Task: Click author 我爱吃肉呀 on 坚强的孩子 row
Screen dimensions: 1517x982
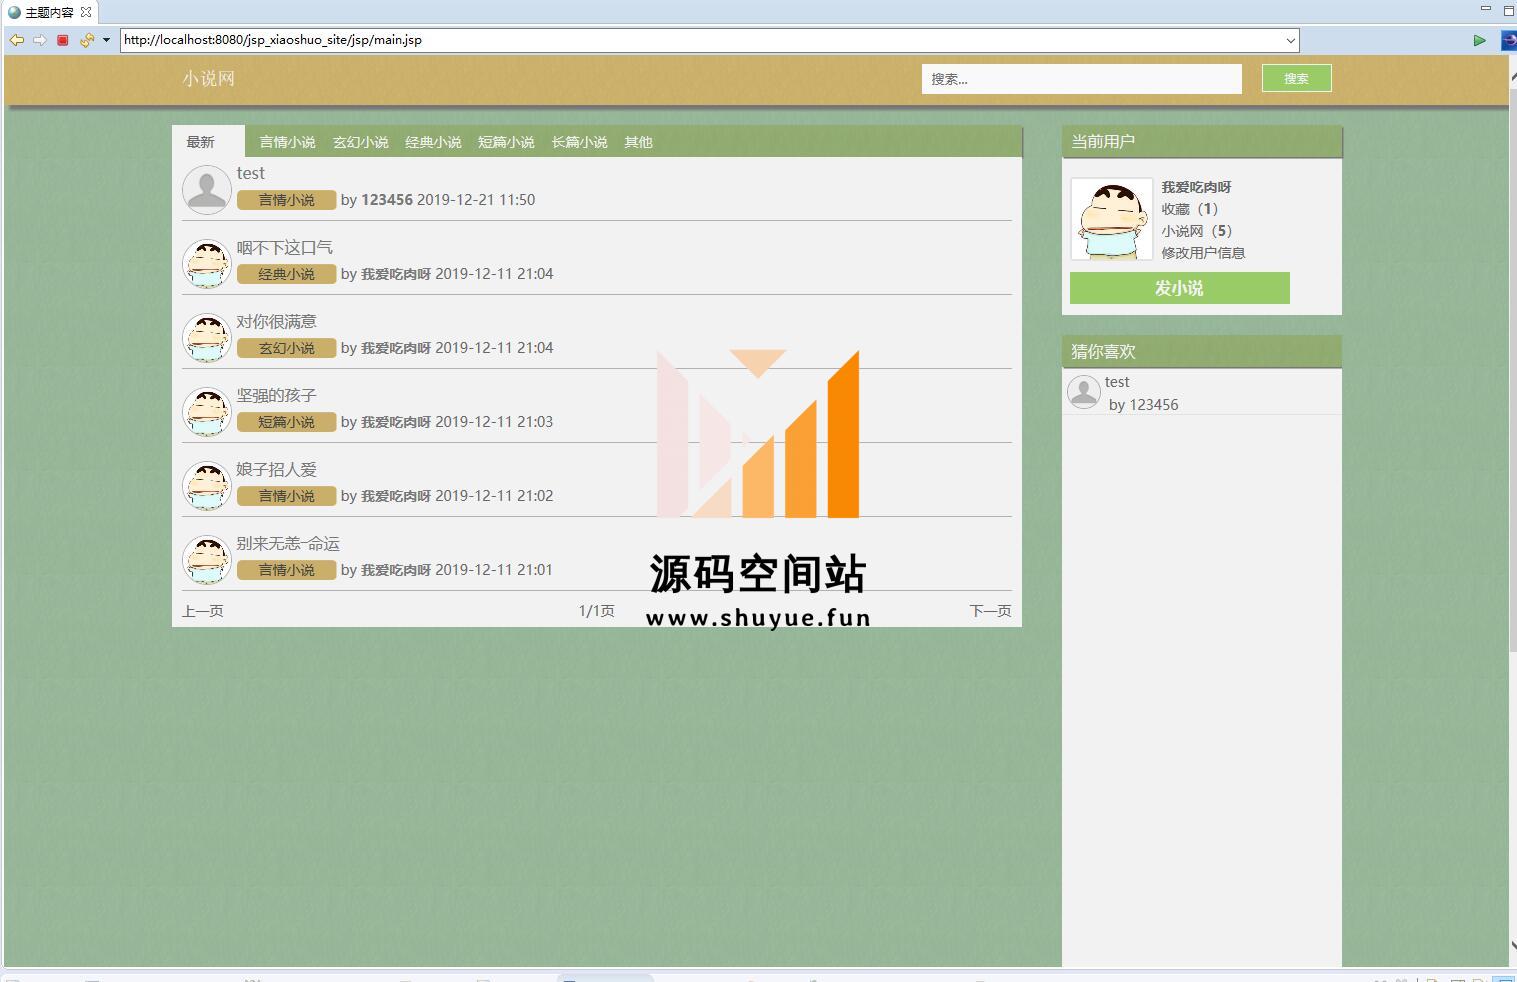Action: point(396,422)
